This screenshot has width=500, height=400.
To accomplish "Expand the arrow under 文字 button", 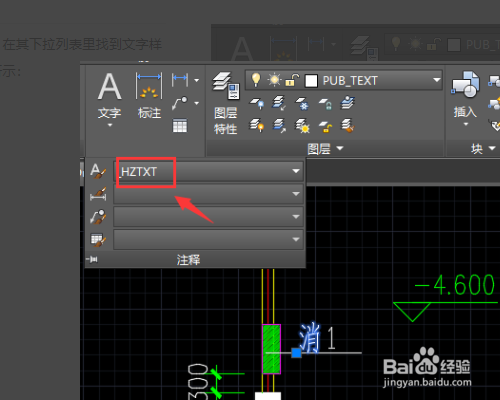I will click(x=110, y=125).
